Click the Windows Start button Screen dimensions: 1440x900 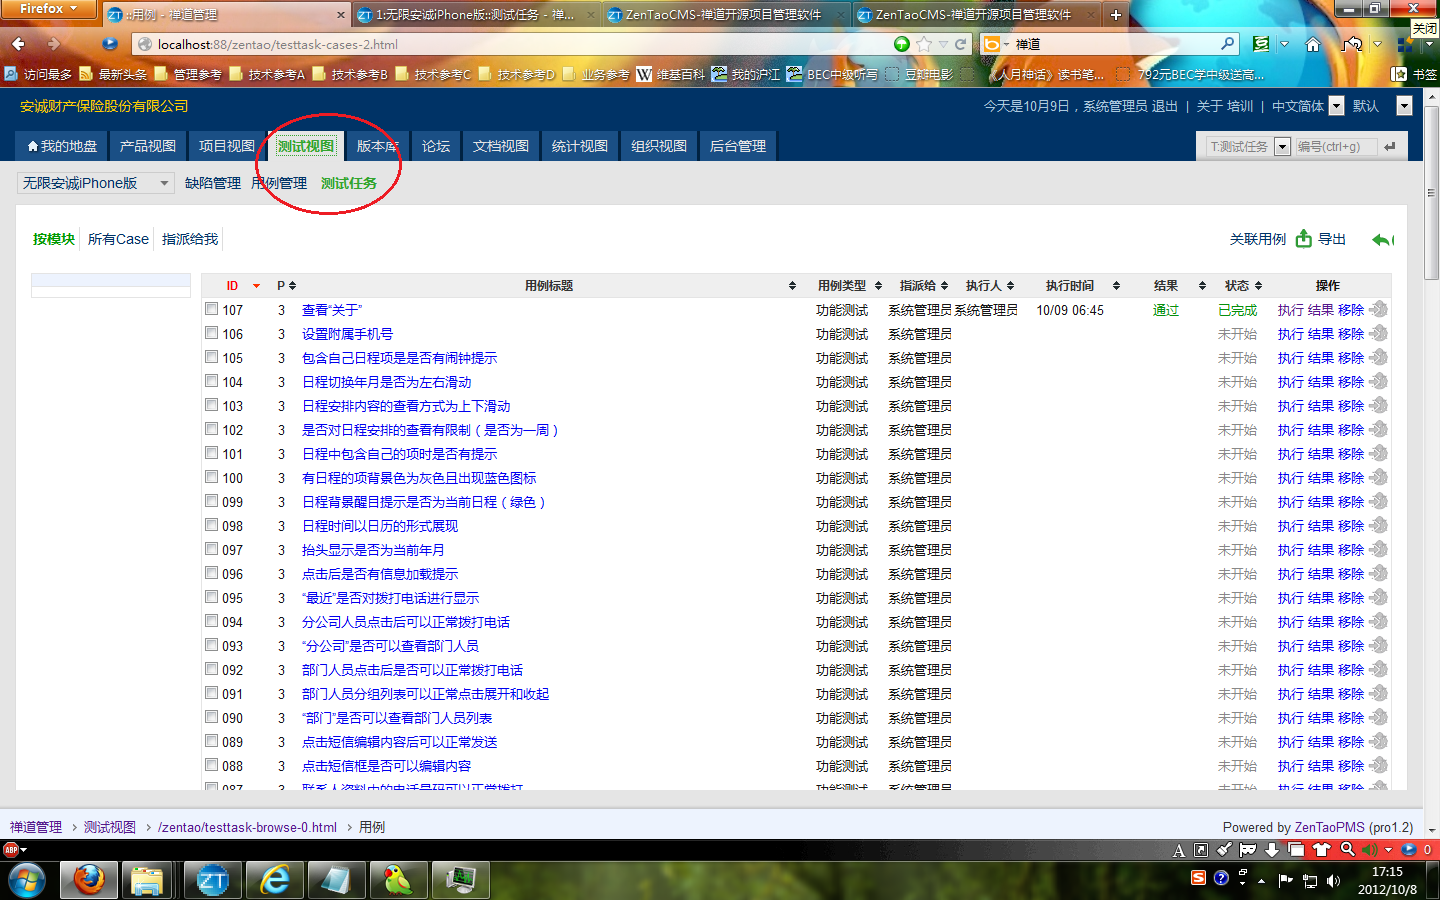(x=27, y=881)
